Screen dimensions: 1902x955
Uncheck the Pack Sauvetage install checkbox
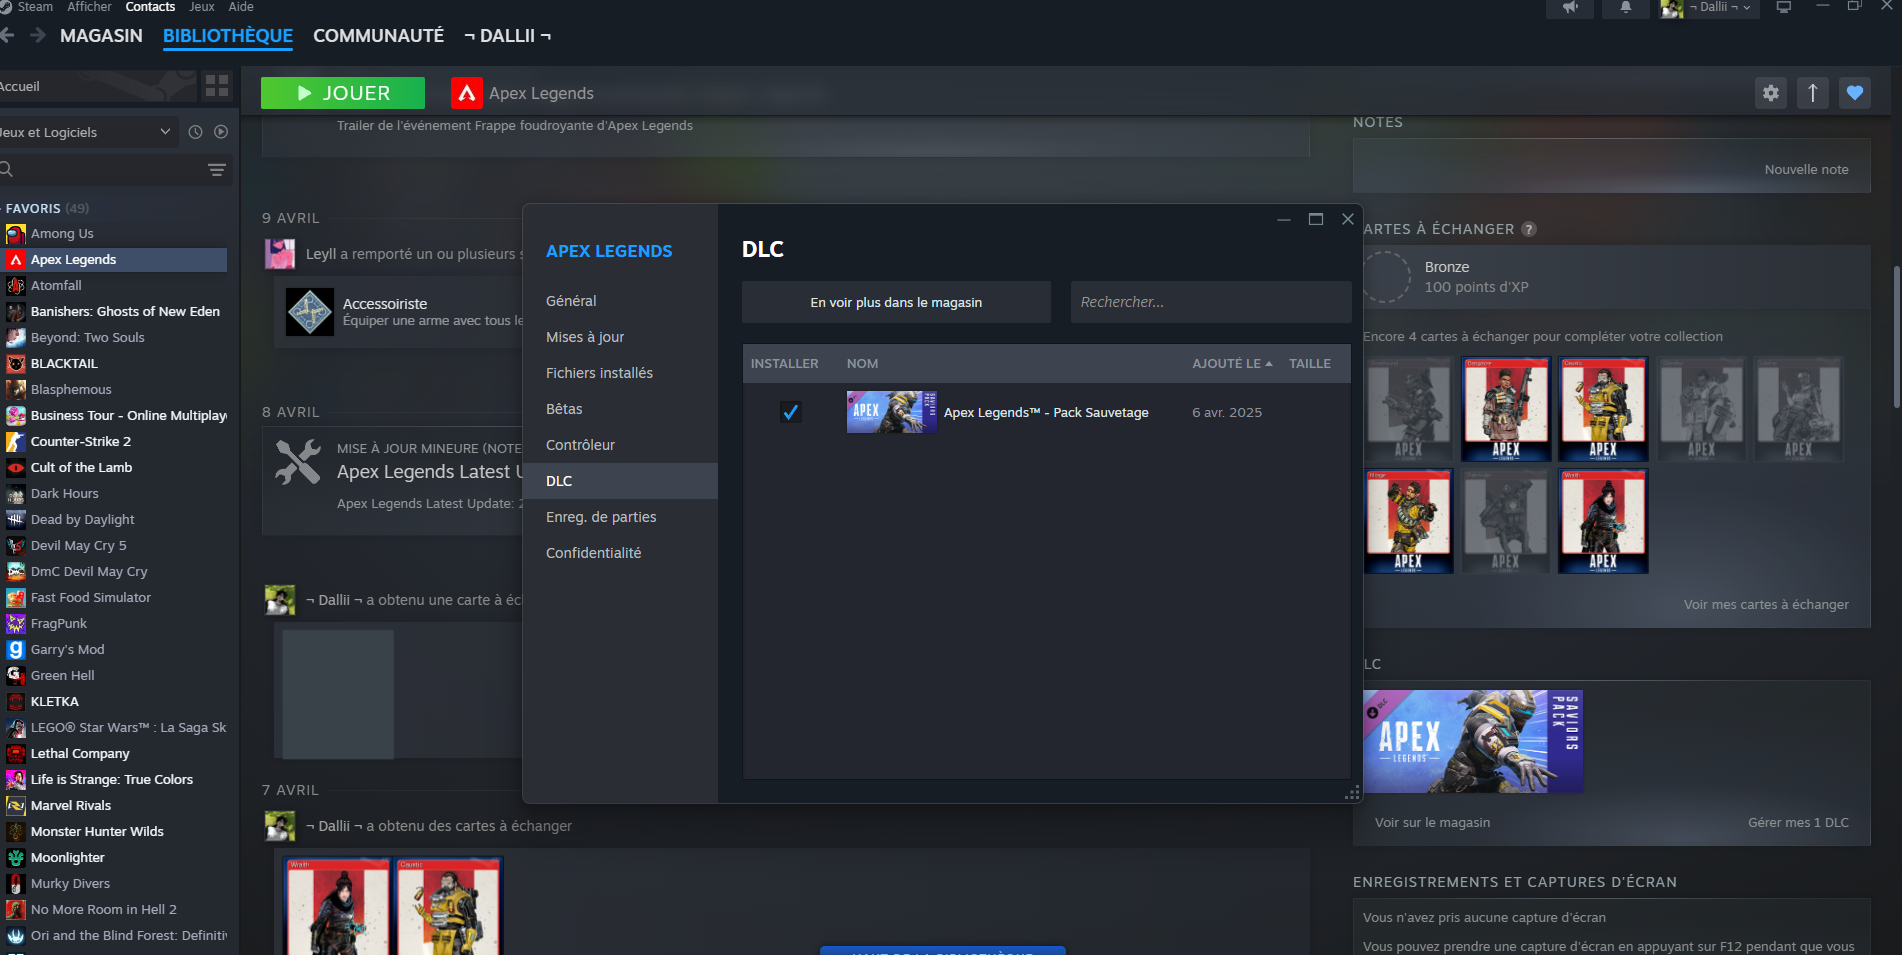(790, 412)
